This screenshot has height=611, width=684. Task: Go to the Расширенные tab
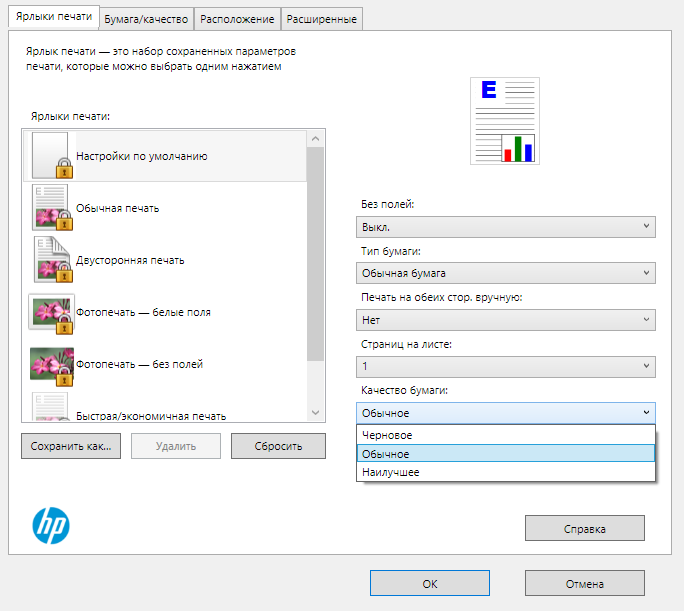321,18
